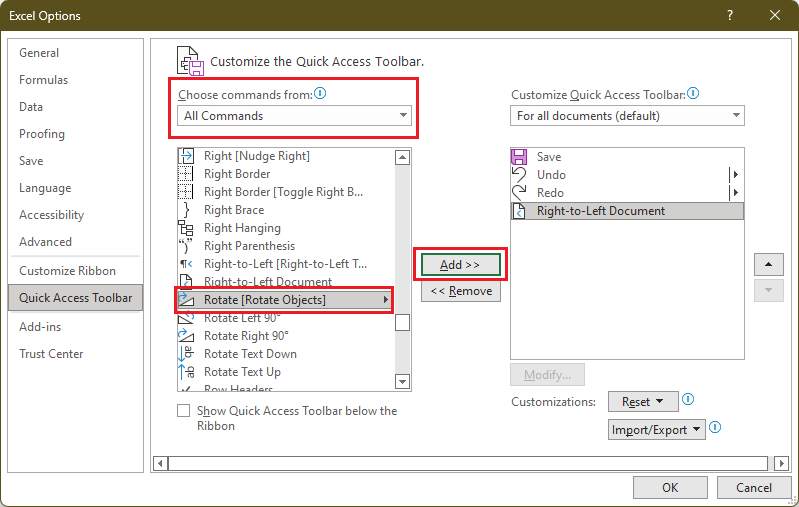The image size is (799, 507).
Task: Click the Right [Nudge Right] command icon
Action: 186,156
